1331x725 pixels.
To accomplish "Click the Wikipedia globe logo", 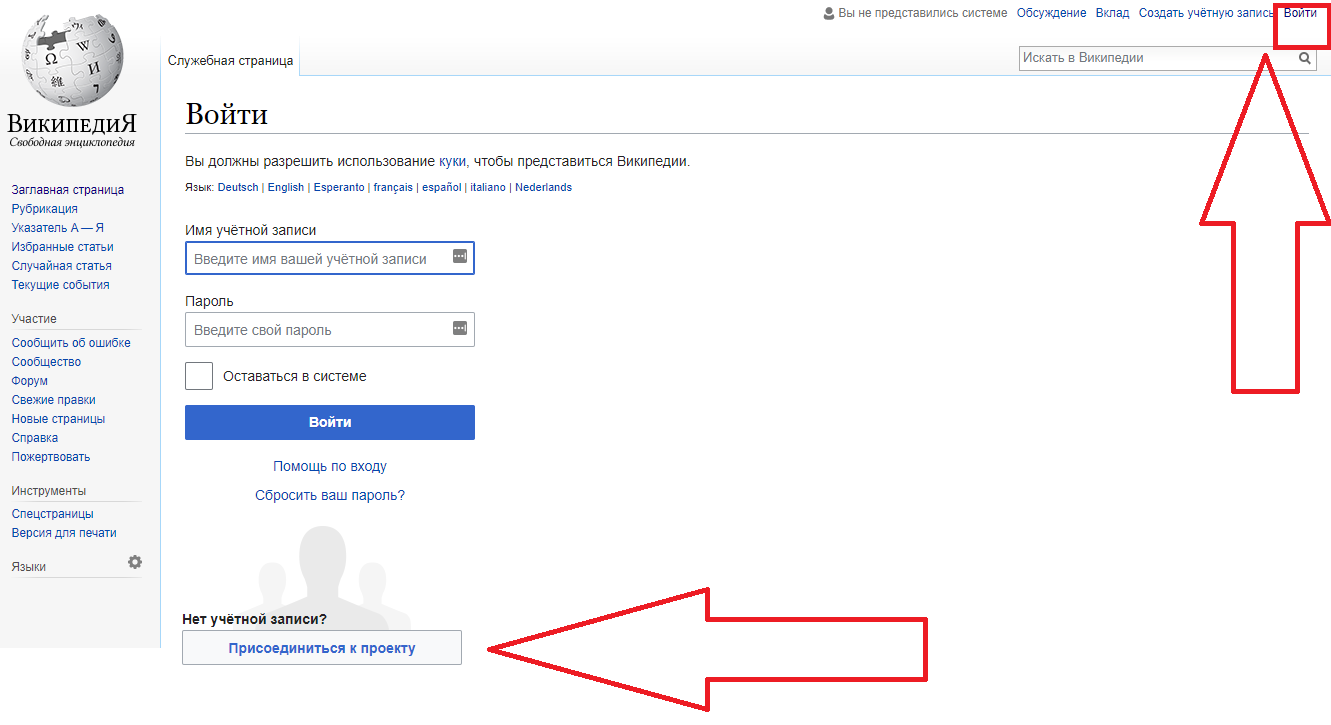I will (x=72, y=60).
